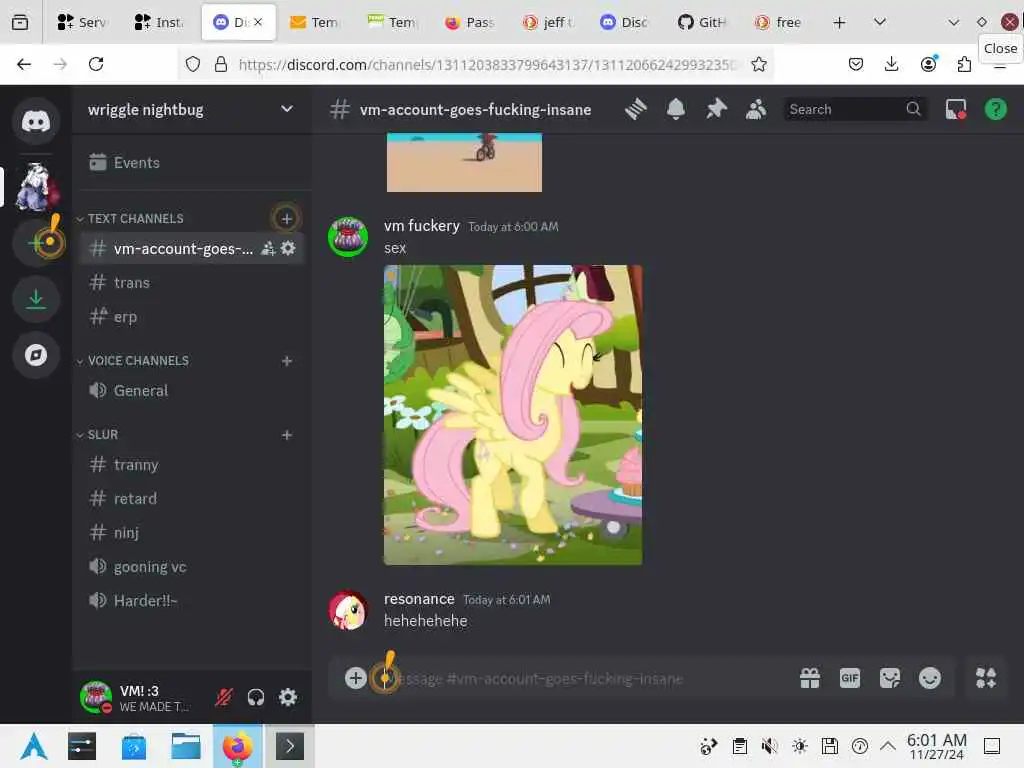Show Pinned Messages

716,109
